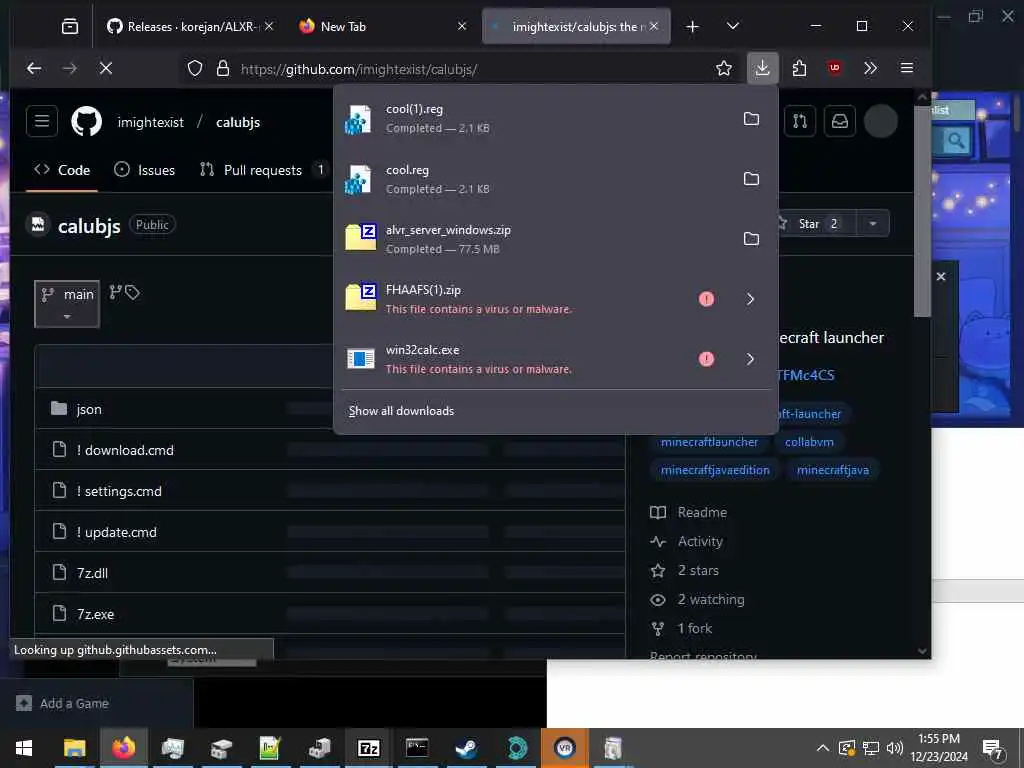Open the Star lists dropdown arrow
This screenshot has width=1024, height=768.
tap(873, 224)
